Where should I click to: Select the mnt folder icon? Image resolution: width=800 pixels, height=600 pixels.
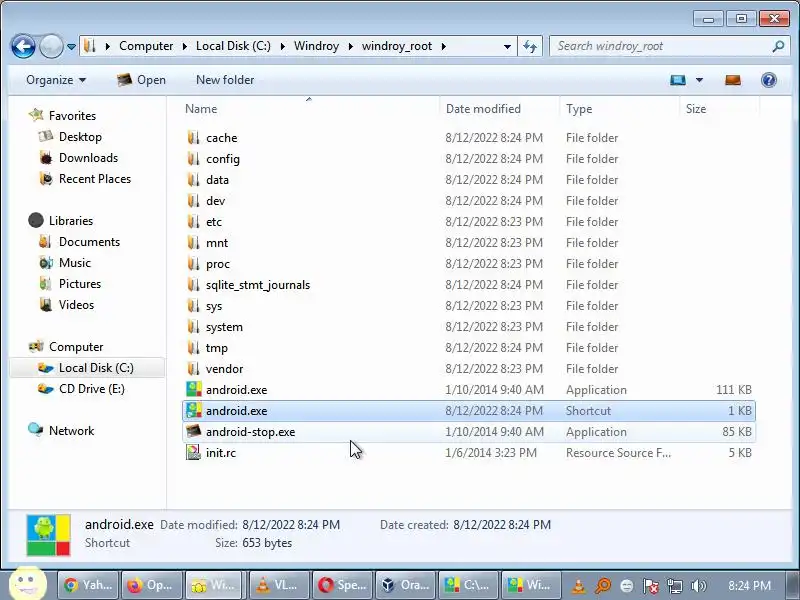(x=193, y=242)
